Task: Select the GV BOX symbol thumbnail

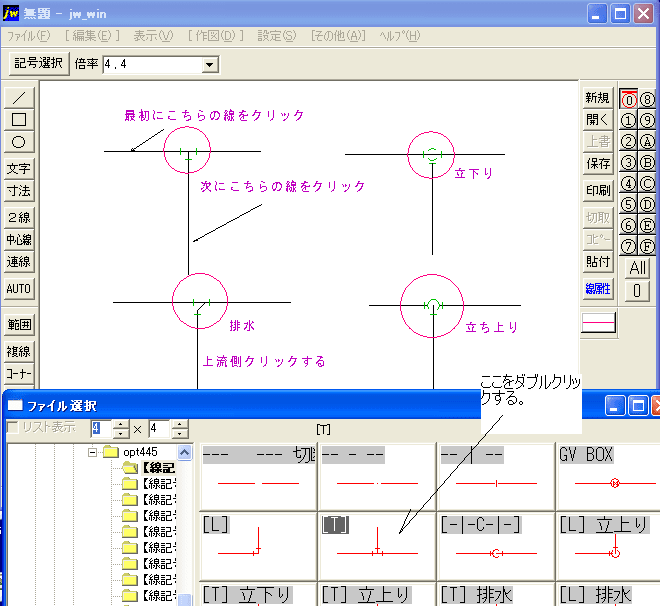Action: [613, 474]
